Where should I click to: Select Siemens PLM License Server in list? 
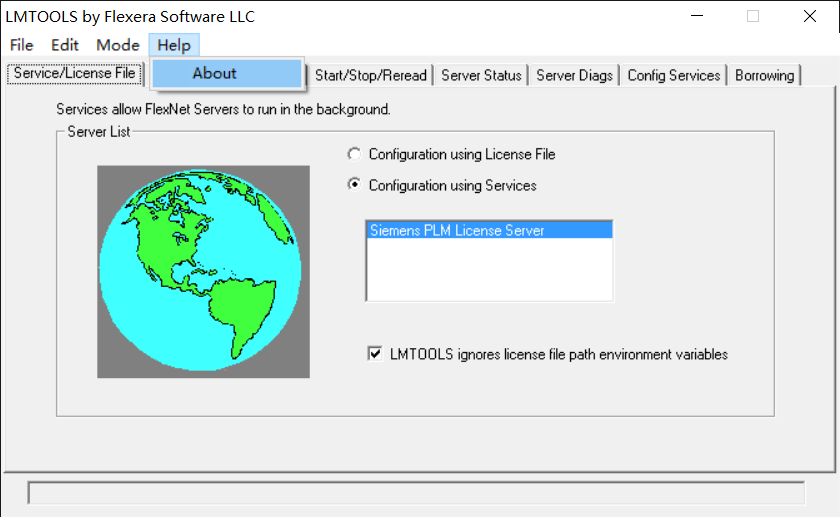(488, 230)
